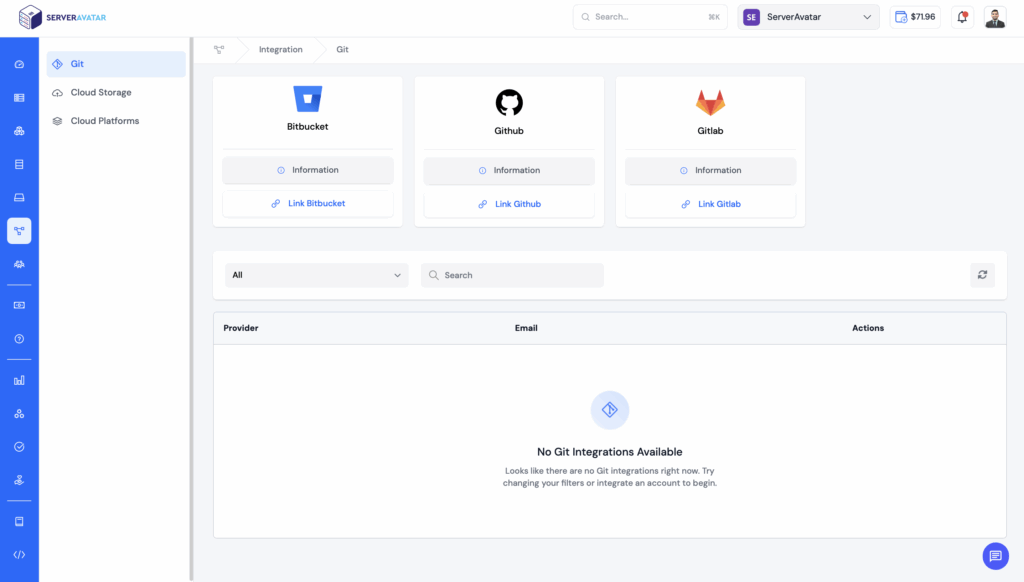The width and height of the screenshot is (1024, 582).
Task: Refresh the Git integrations list
Action: coord(982,275)
